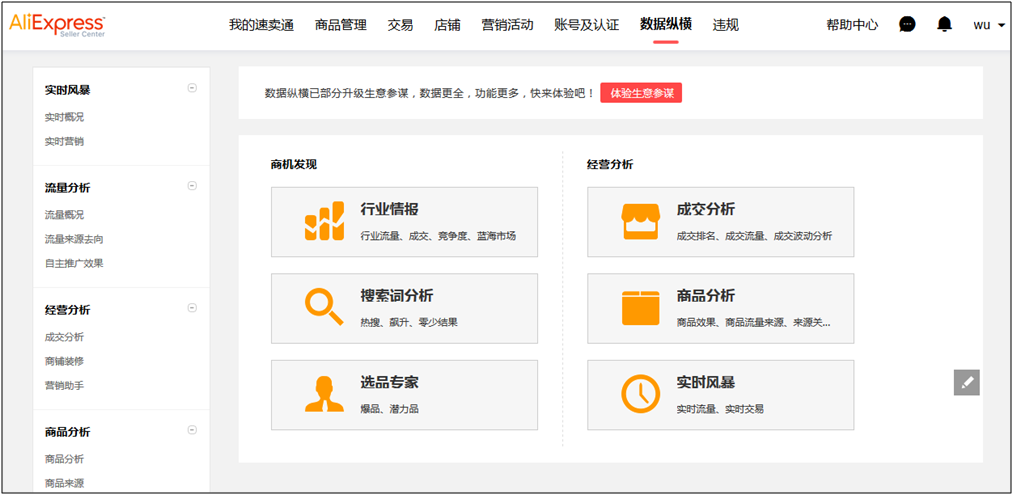Screen dimensions: 1013x495
Task: Open the notifications bell icon
Action: (x=944, y=25)
